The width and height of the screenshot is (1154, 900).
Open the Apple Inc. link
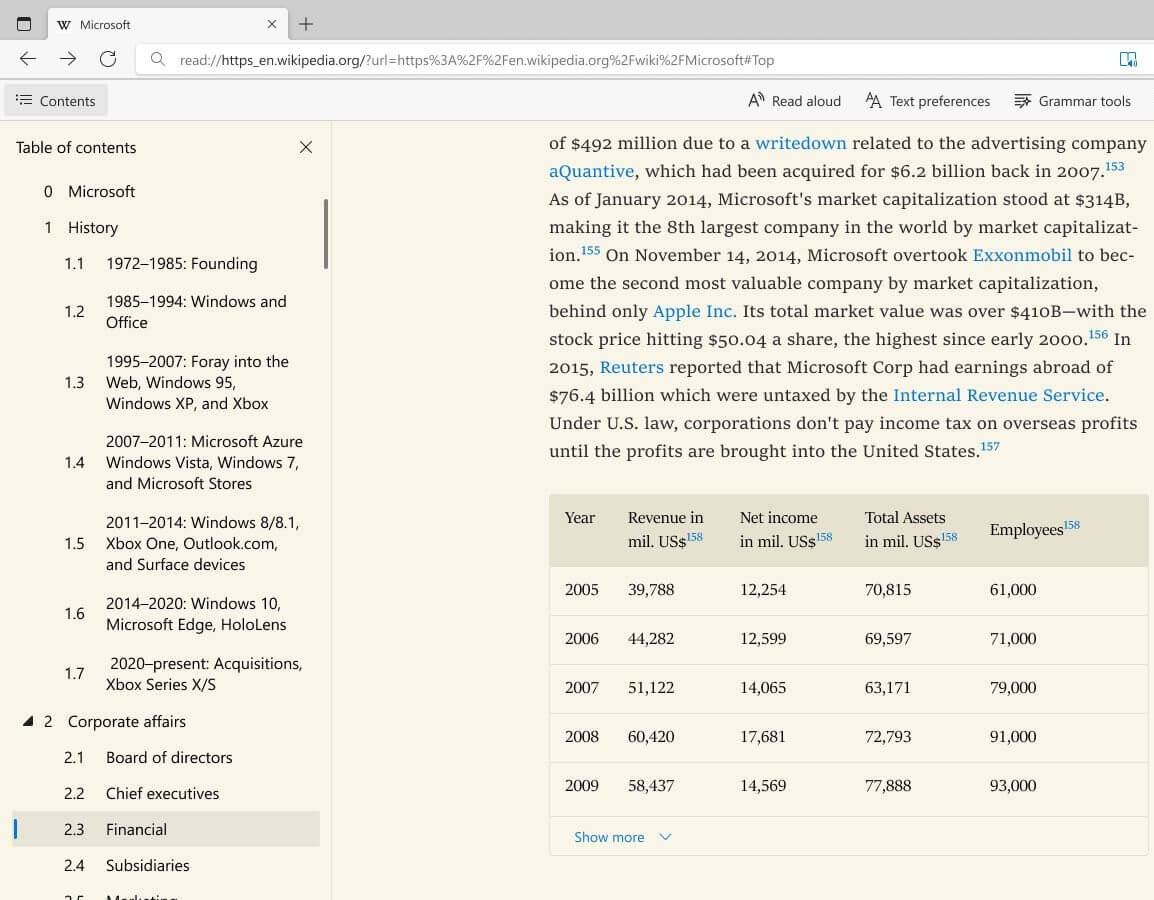[x=694, y=311]
